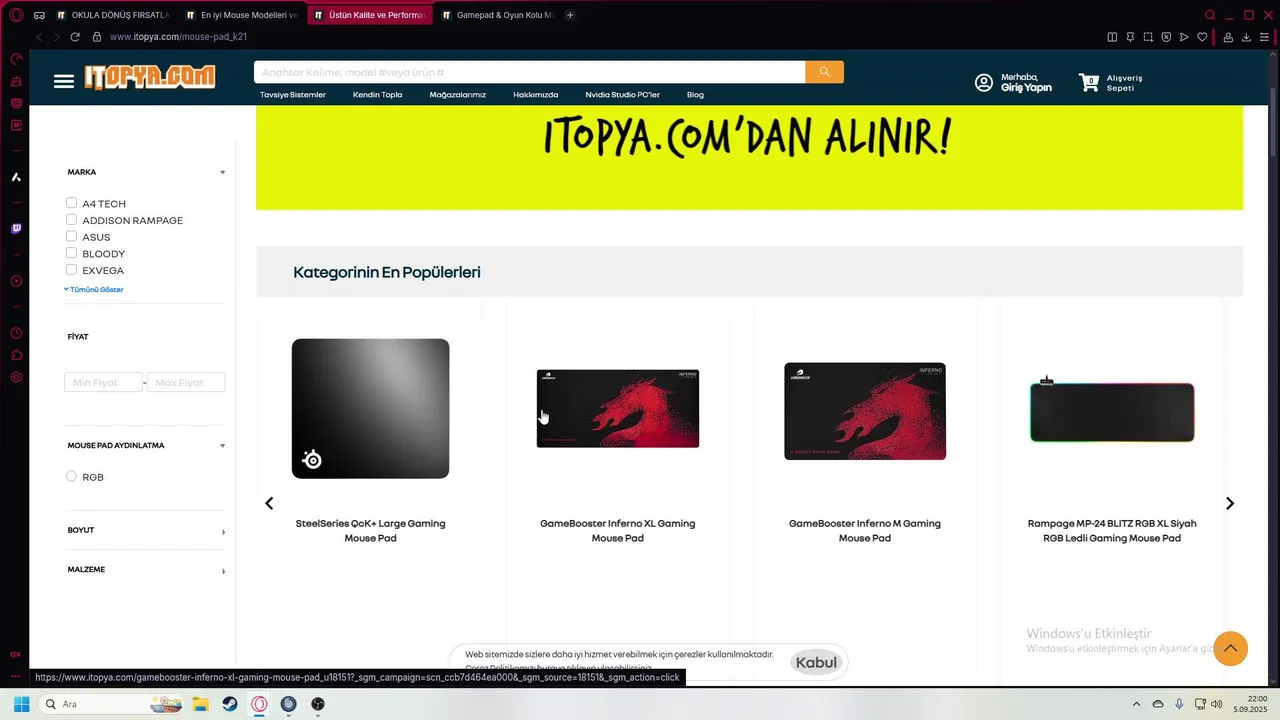This screenshot has width=1280, height=720.
Task: Check the ASUS brand filter
Action: click(71, 237)
